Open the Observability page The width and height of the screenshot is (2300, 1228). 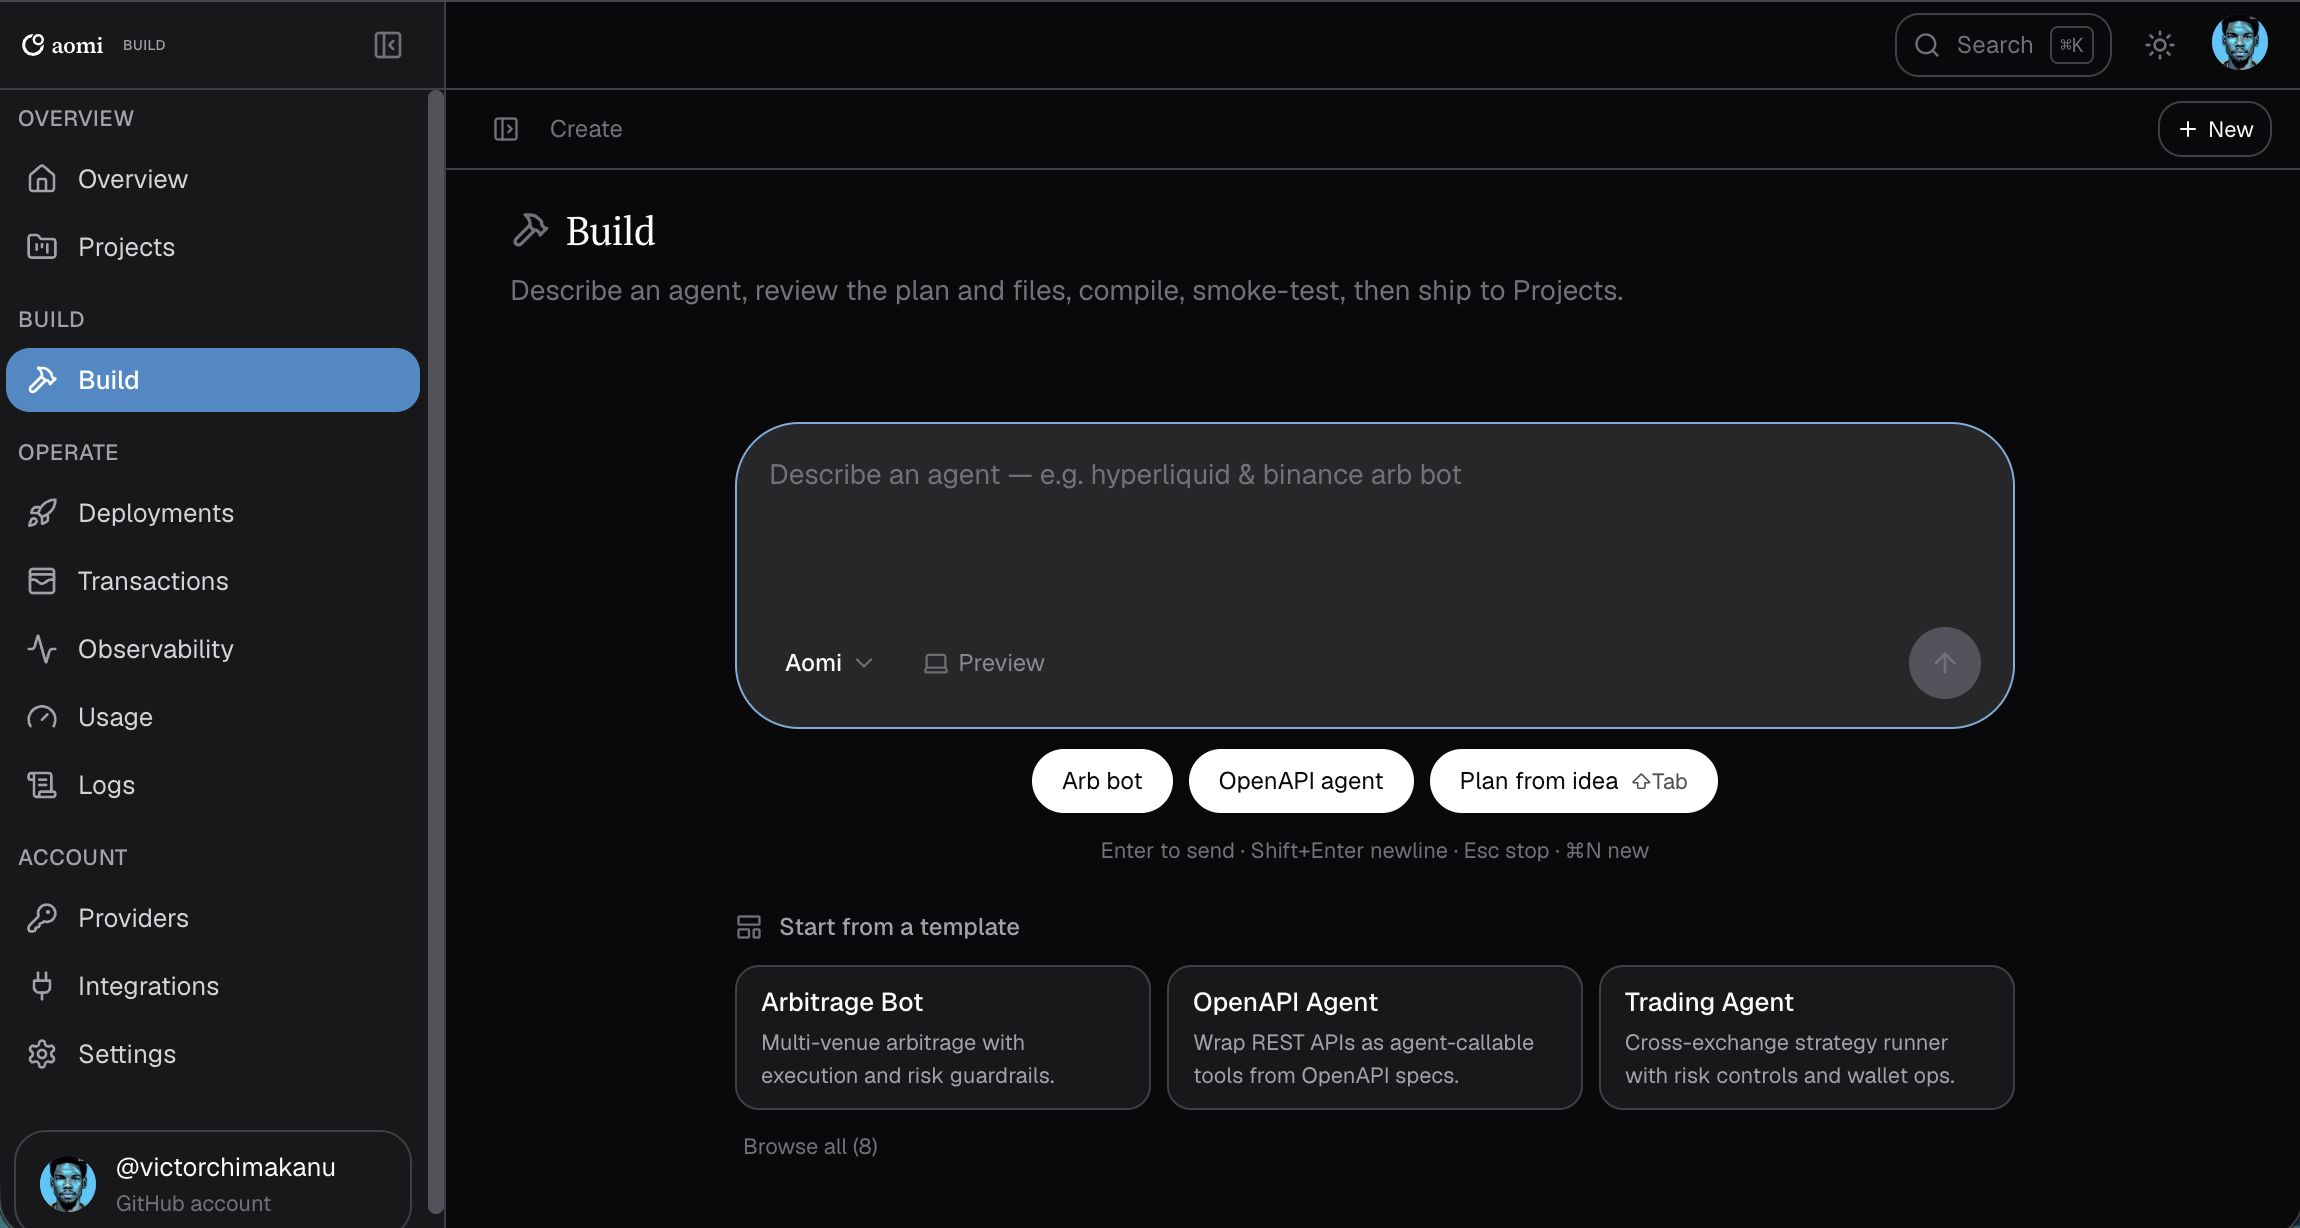click(x=213, y=649)
